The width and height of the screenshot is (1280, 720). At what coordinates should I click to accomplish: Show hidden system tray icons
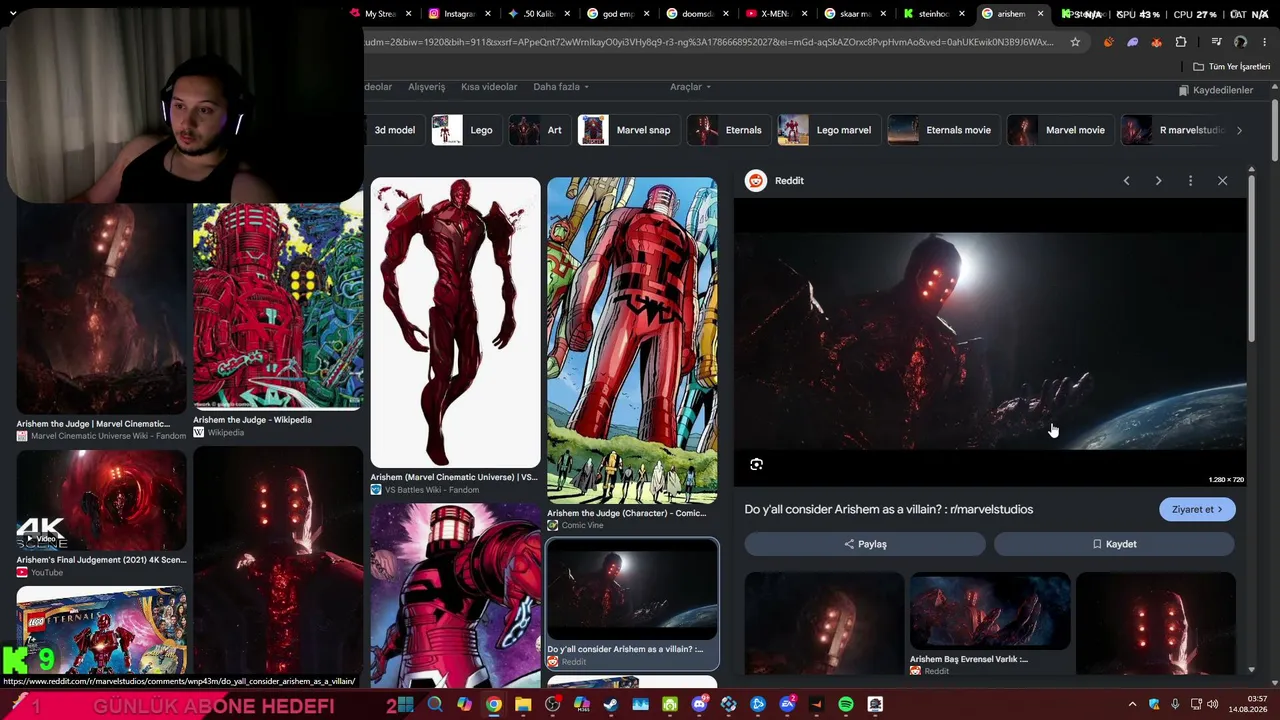[x=1132, y=705]
